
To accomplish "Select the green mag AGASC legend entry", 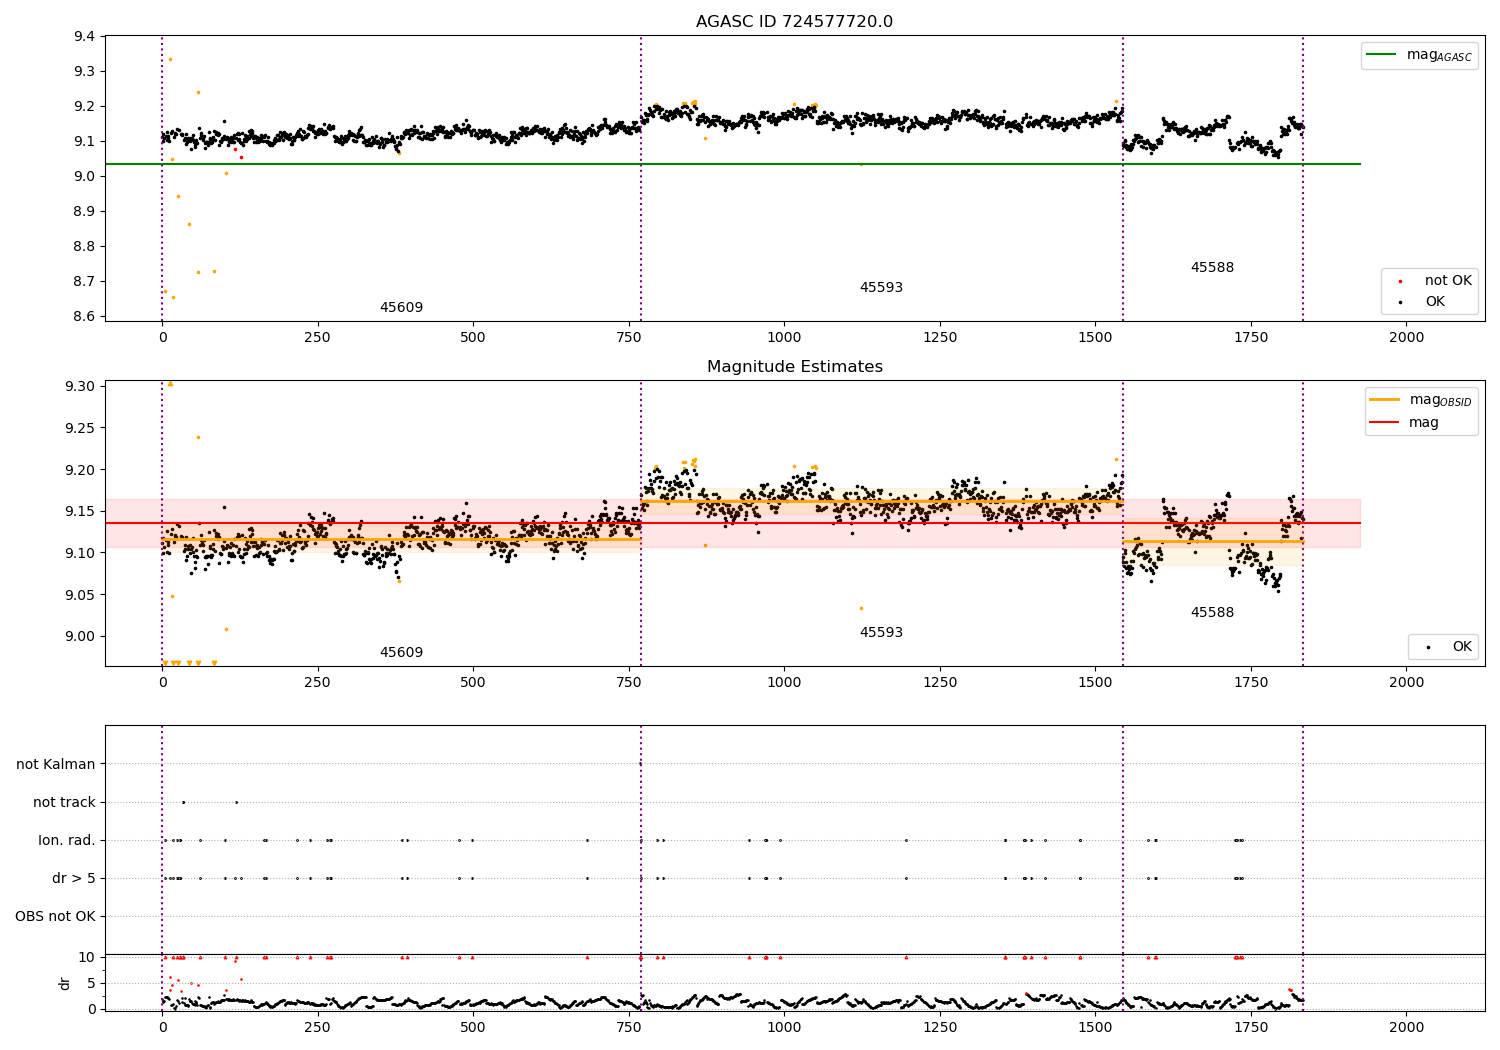I will [x=1419, y=55].
